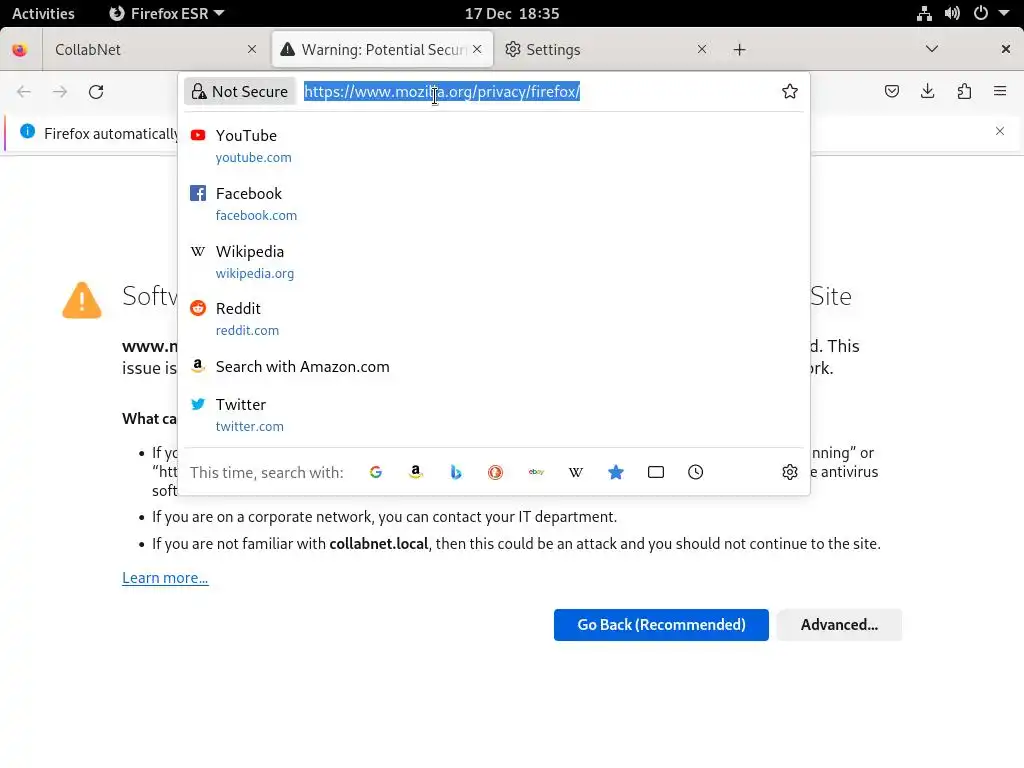The width and height of the screenshot is (1024, 768).
Task: Open the pinned Firefox tab
Action: click(x=20, y=50)
